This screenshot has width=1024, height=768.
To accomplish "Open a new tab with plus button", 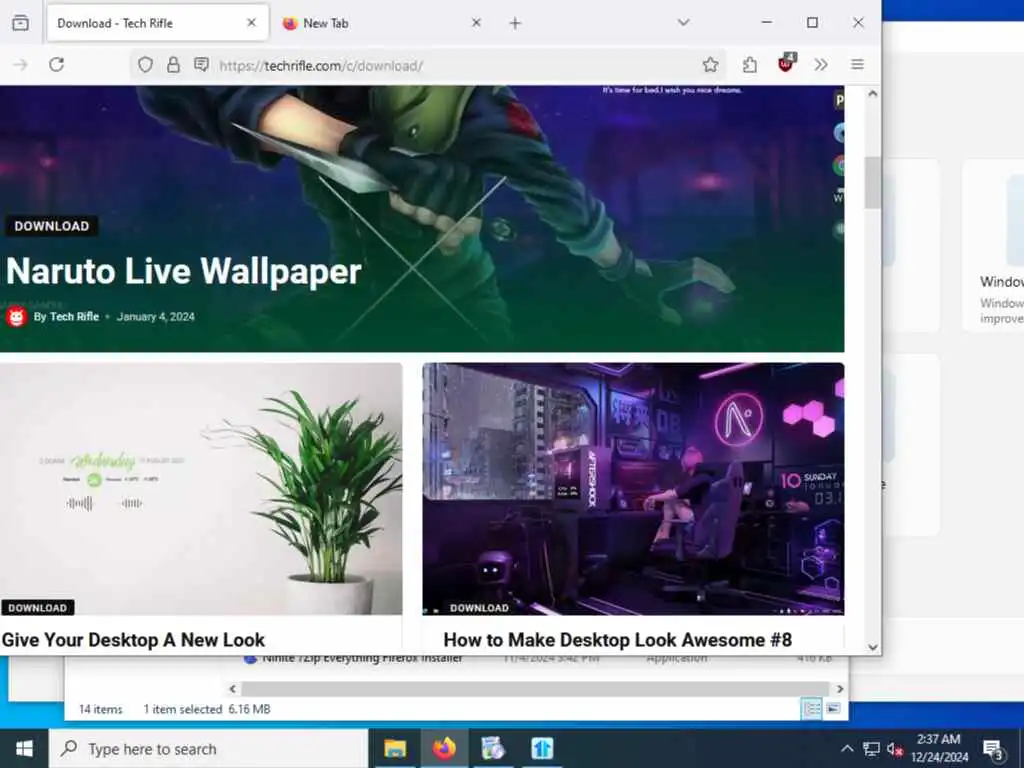I will click(515, 24).
